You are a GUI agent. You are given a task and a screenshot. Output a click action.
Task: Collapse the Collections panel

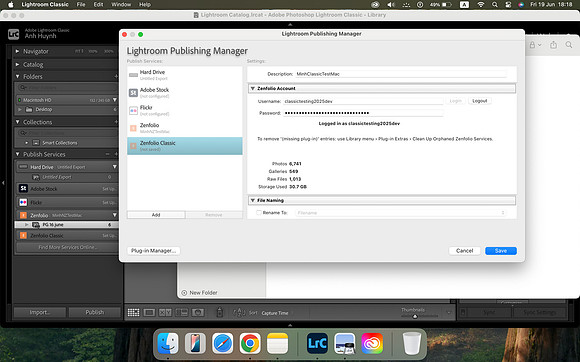(x=17, y=122)
